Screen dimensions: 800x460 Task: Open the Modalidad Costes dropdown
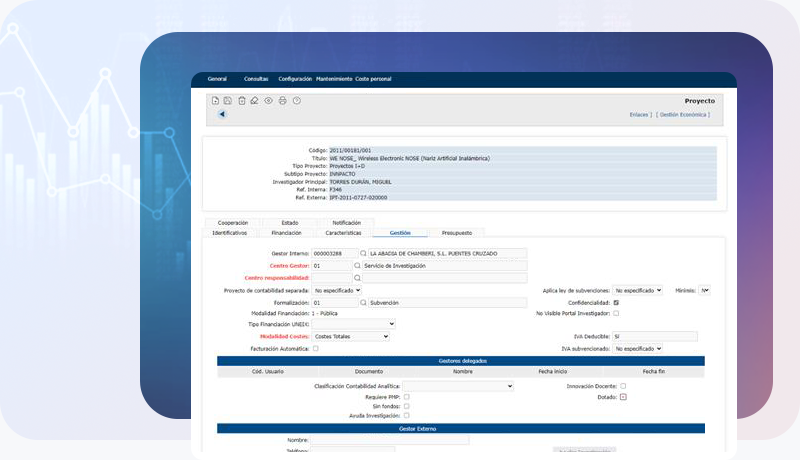click(350, 337)
